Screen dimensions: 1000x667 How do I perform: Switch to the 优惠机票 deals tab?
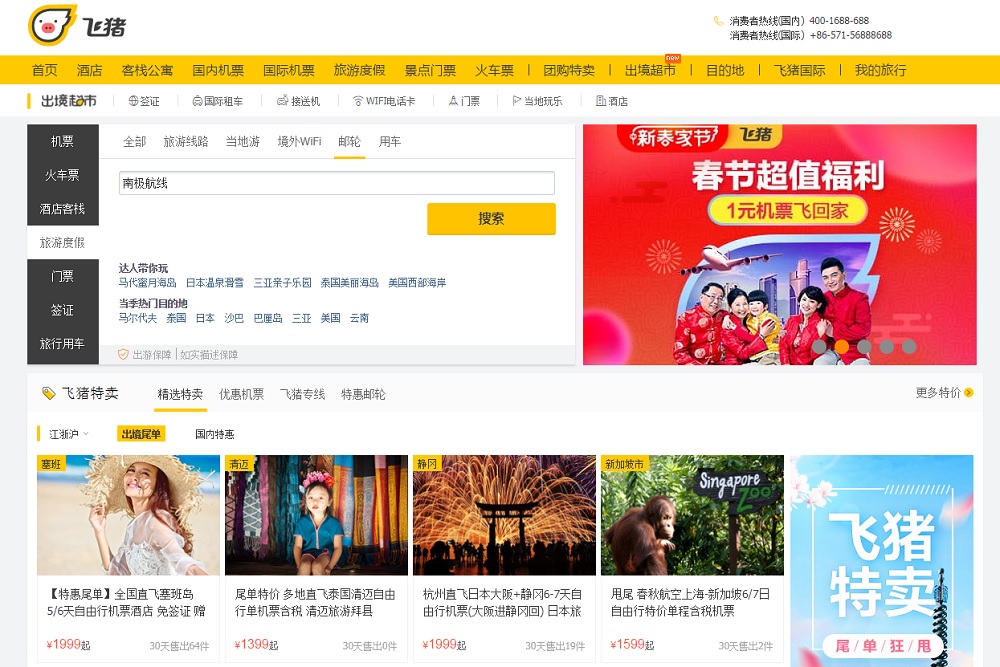pyautogui.click(x=241, y=394)
